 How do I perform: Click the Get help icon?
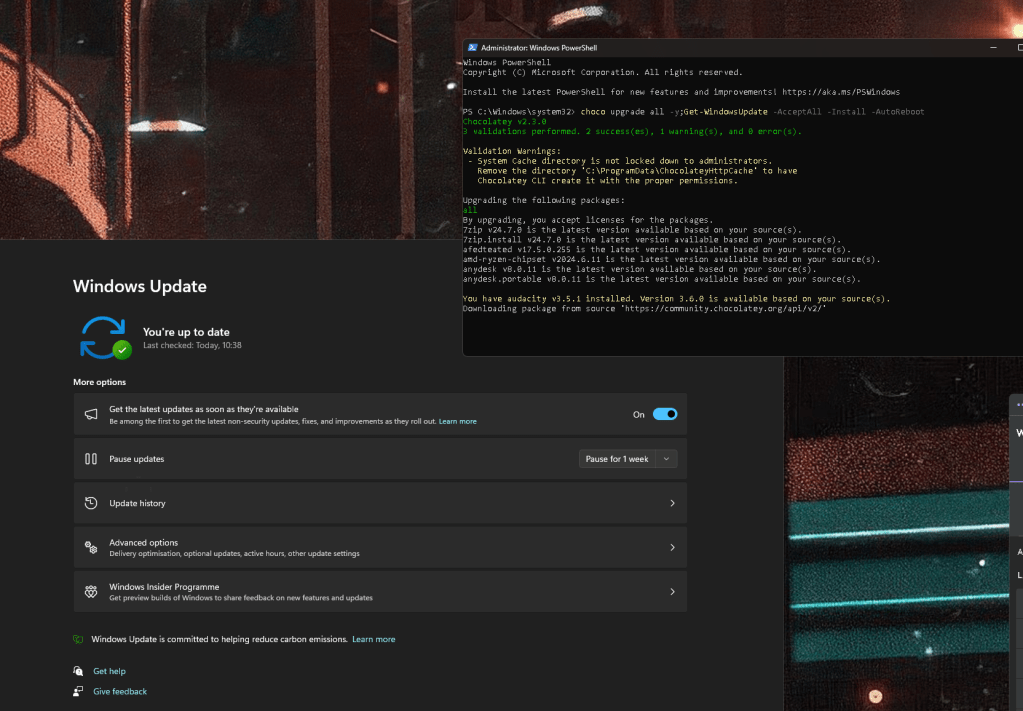tap(78, 671)
